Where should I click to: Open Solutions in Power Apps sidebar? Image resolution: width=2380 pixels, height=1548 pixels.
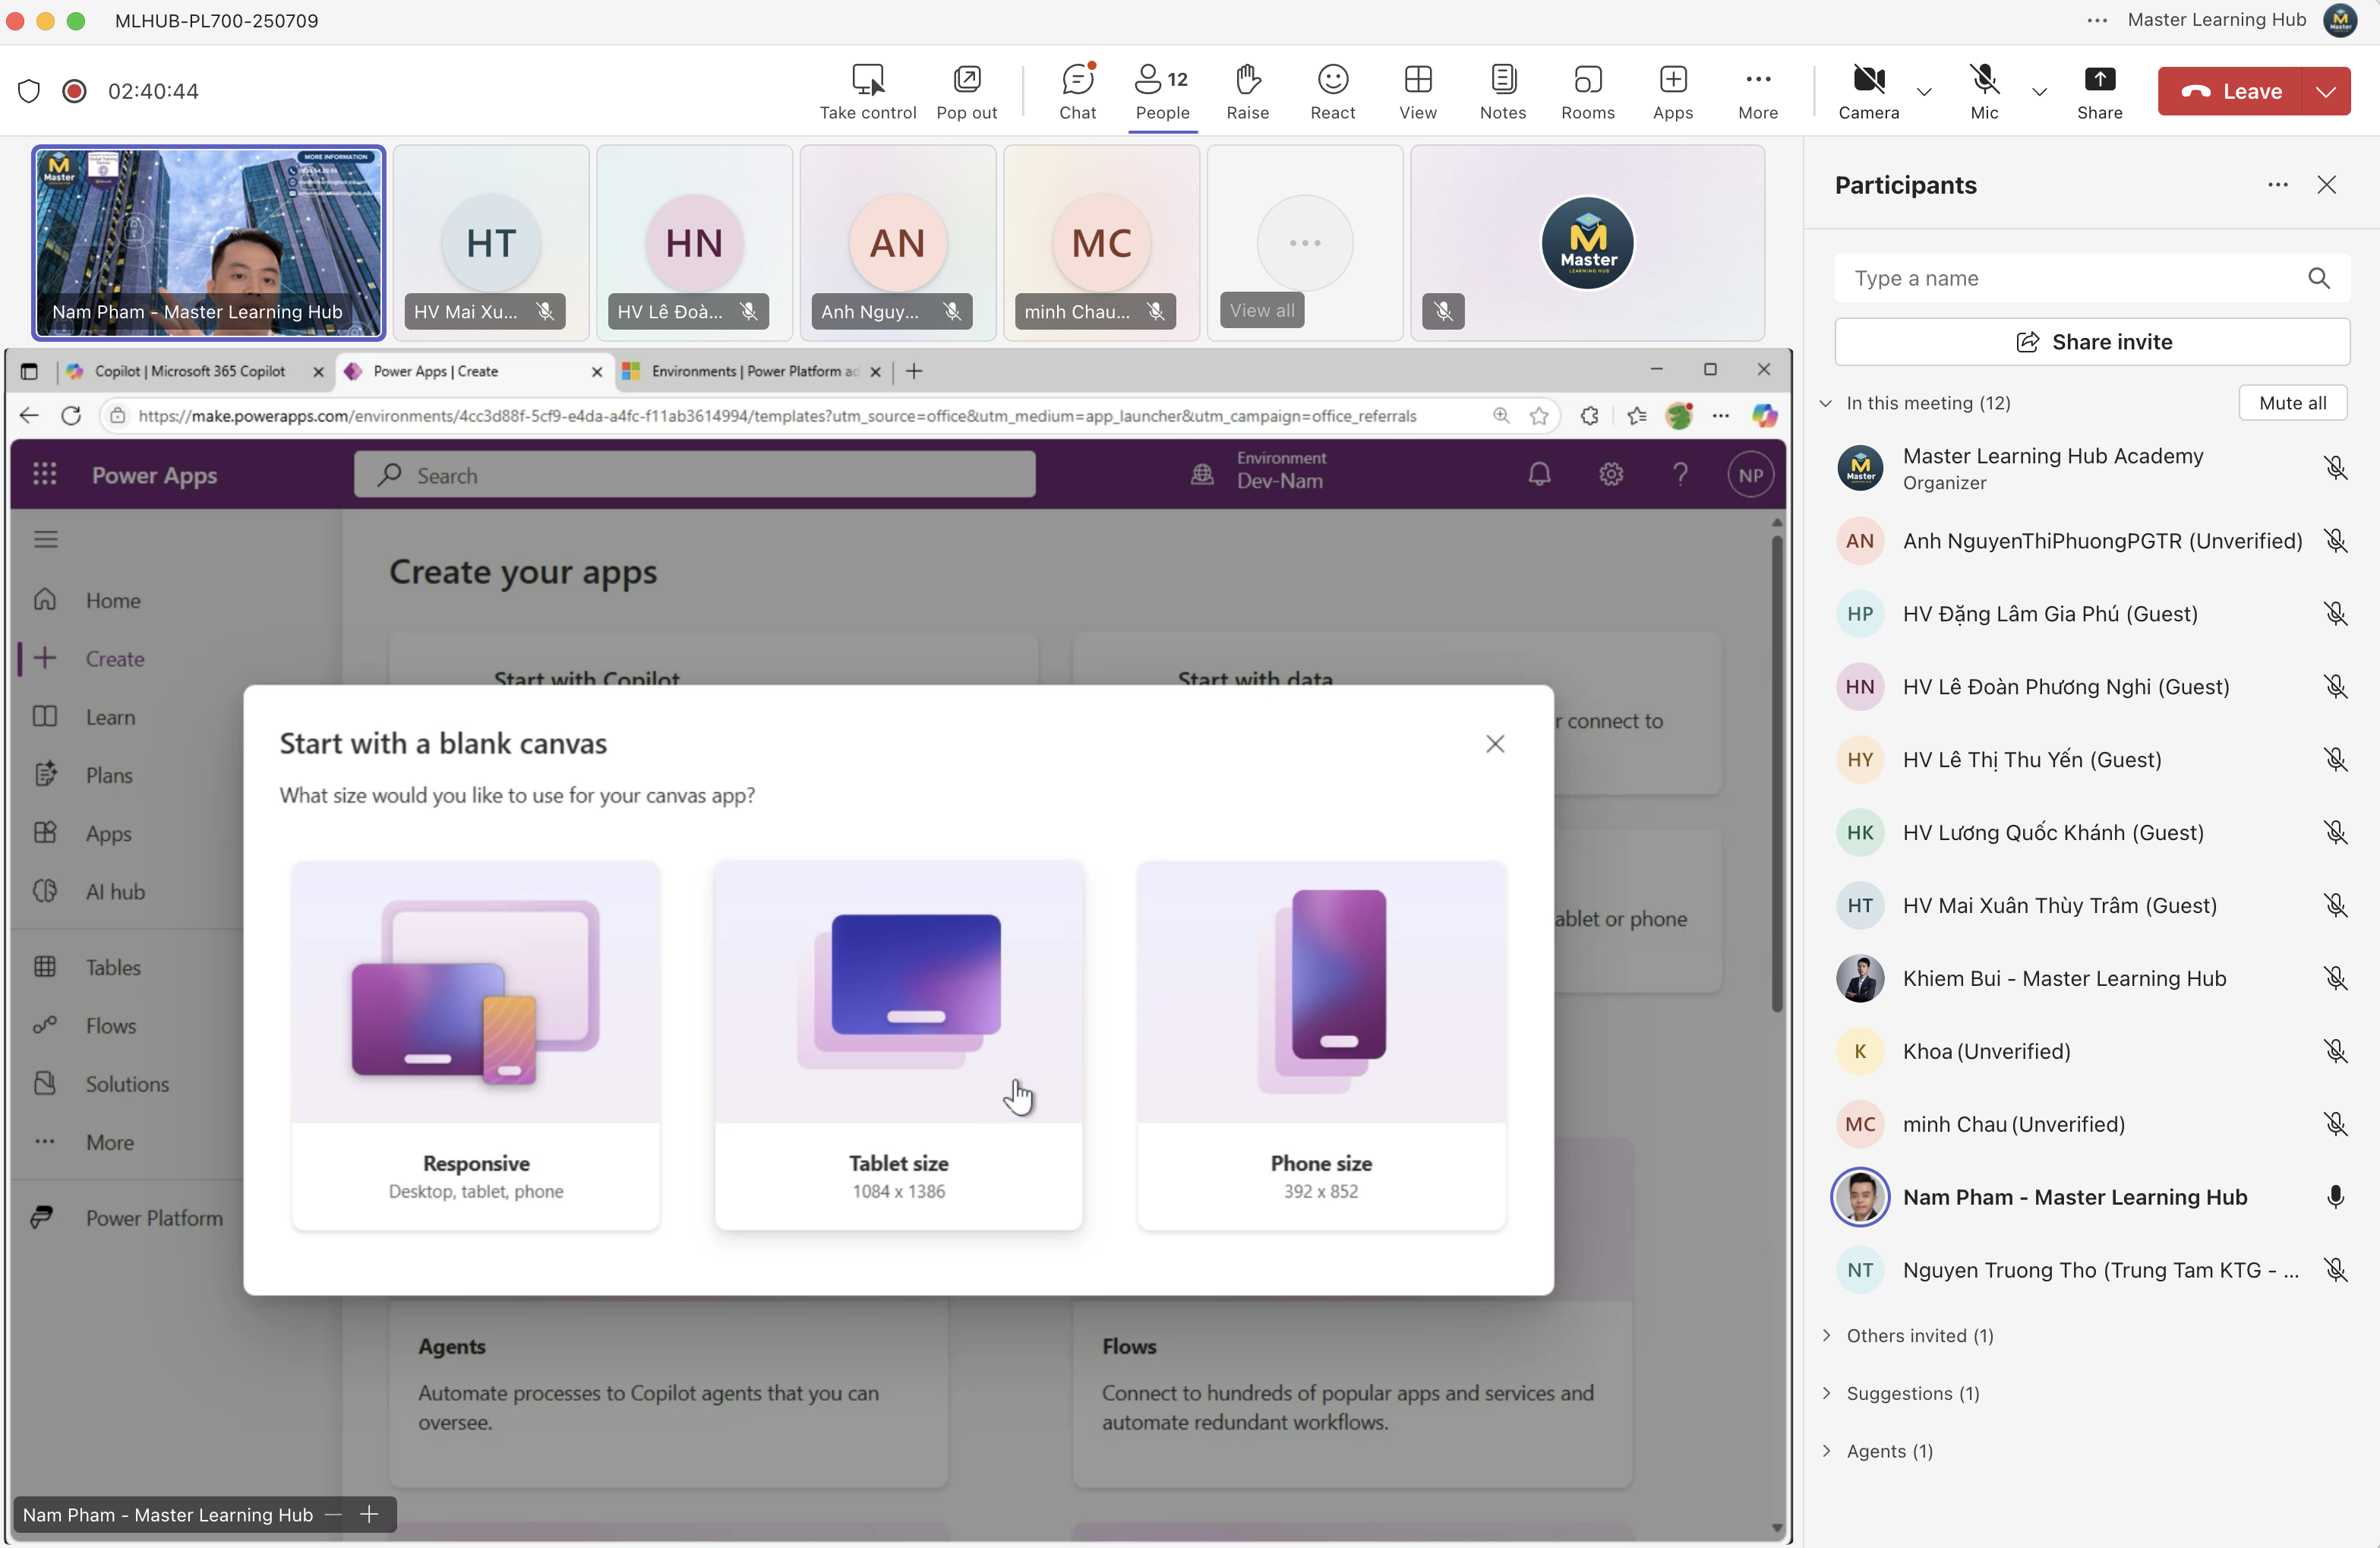coord(127,1084)
